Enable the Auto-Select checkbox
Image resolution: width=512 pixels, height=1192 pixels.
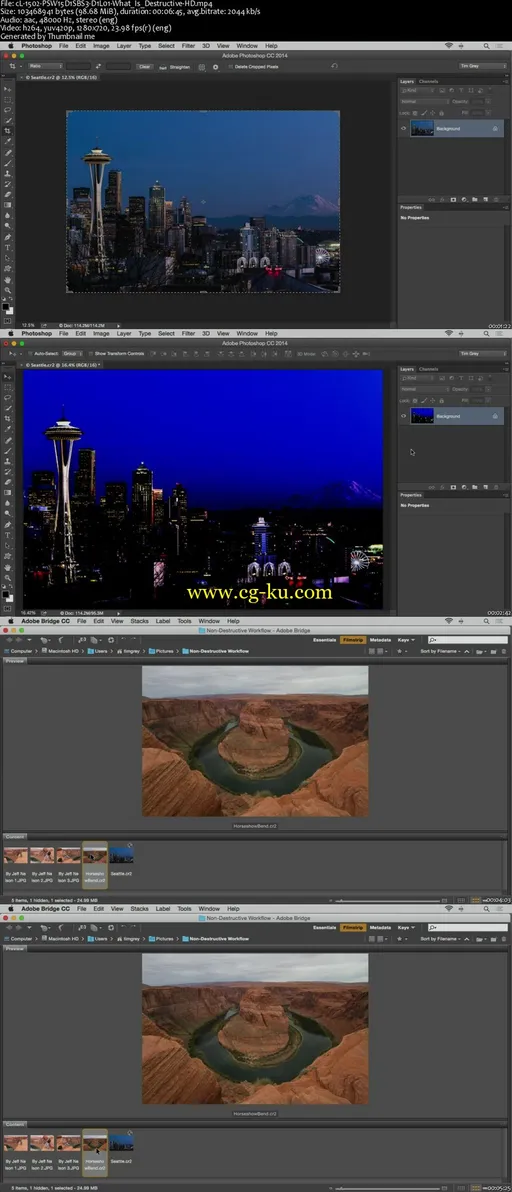click(30, 353)
